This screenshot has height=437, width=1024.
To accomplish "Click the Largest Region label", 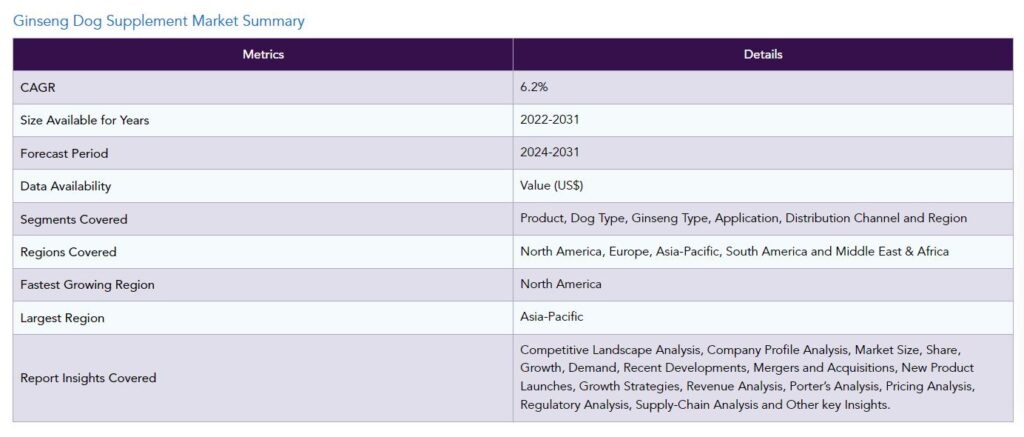I will point(63,318).
